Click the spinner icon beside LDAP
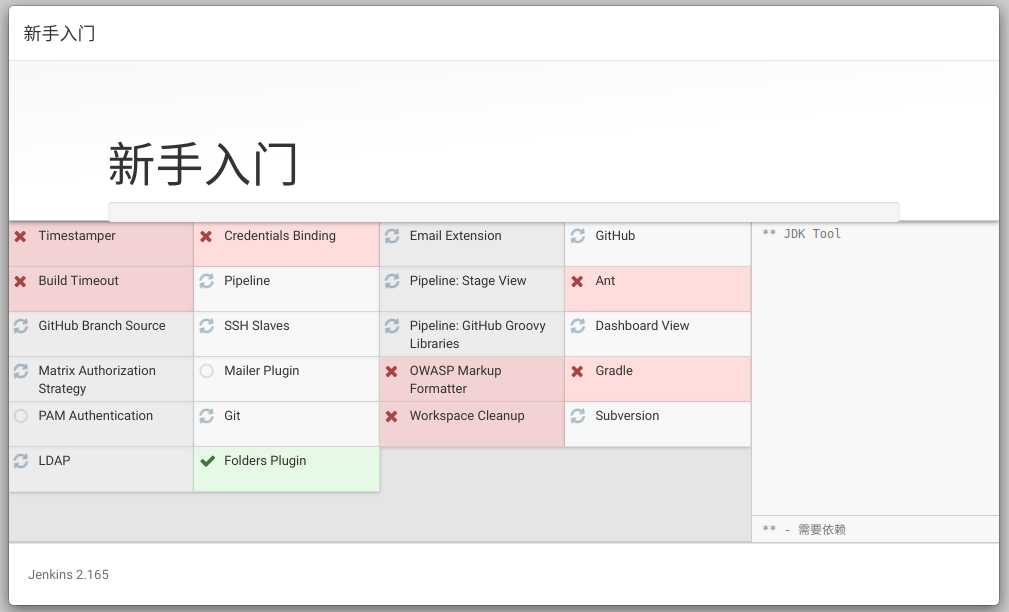 click(21, 461)
